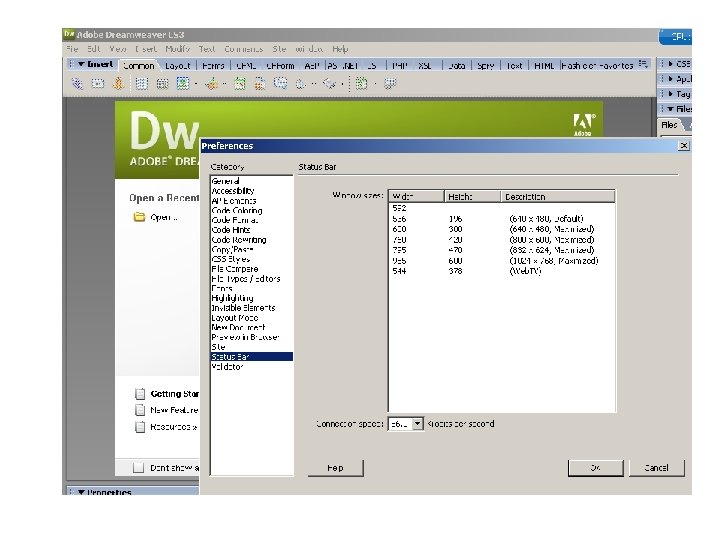The height and width of the screenshot is (540, 720).
Task: Open the Site menu
Action: [279, 49]
